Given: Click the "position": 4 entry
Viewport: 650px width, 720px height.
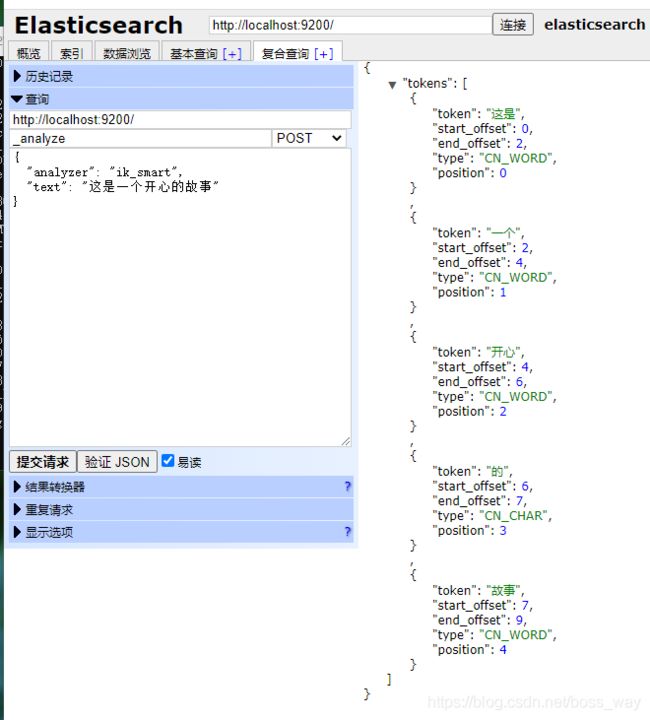Looking at the screenshot, I should [470, 650].
